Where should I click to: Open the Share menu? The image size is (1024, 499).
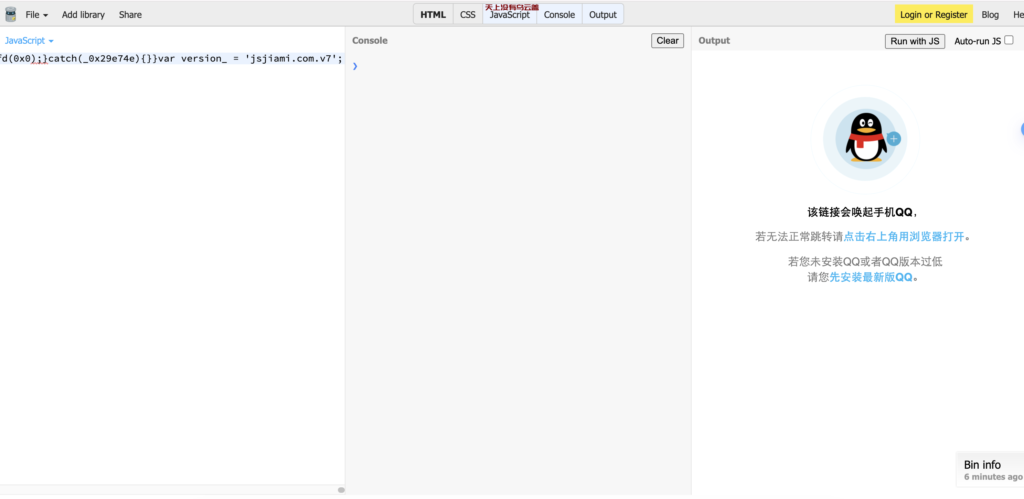pos(130,14)
